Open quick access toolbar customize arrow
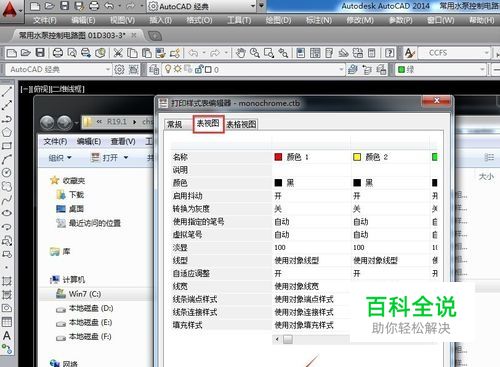 (x=261, y=6)
